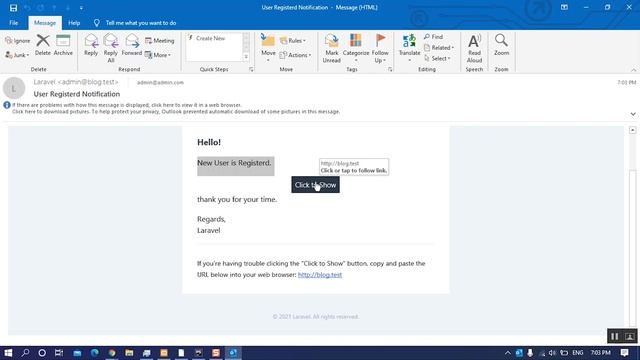Open the Tags dialog launcher

coord(390,69)
